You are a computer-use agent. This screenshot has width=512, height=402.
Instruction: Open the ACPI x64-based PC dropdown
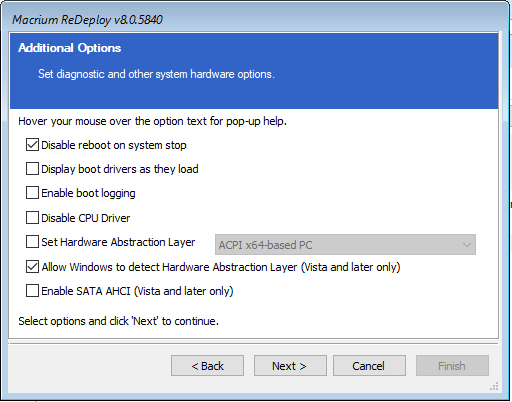(x=345, y=245)
